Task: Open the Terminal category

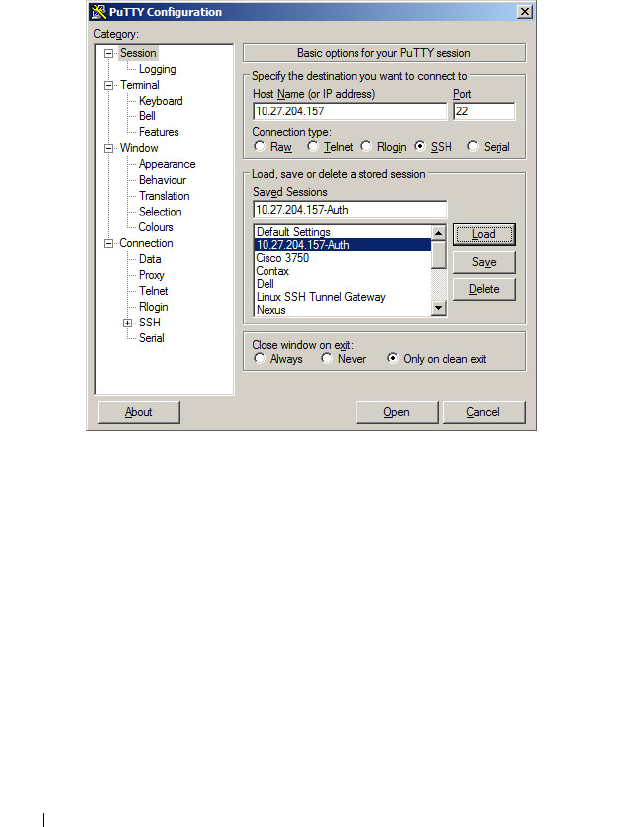Action: click(140, 85)
